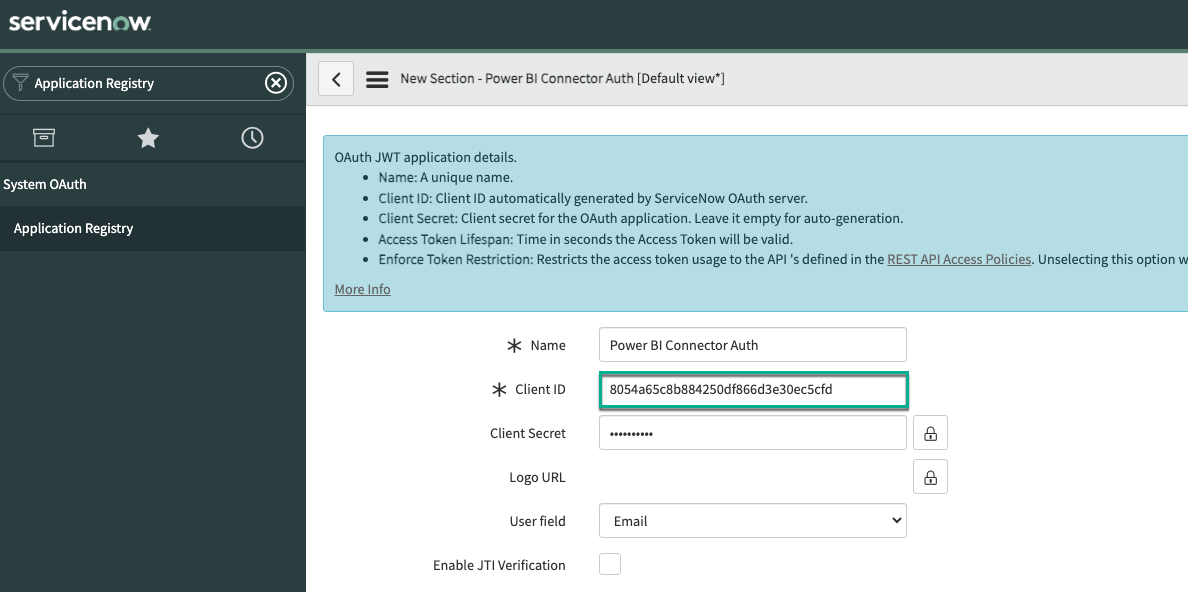Screen dimensions: 1188x592
Task: Click the servicenow logo
Action: [x=80, y=21]
